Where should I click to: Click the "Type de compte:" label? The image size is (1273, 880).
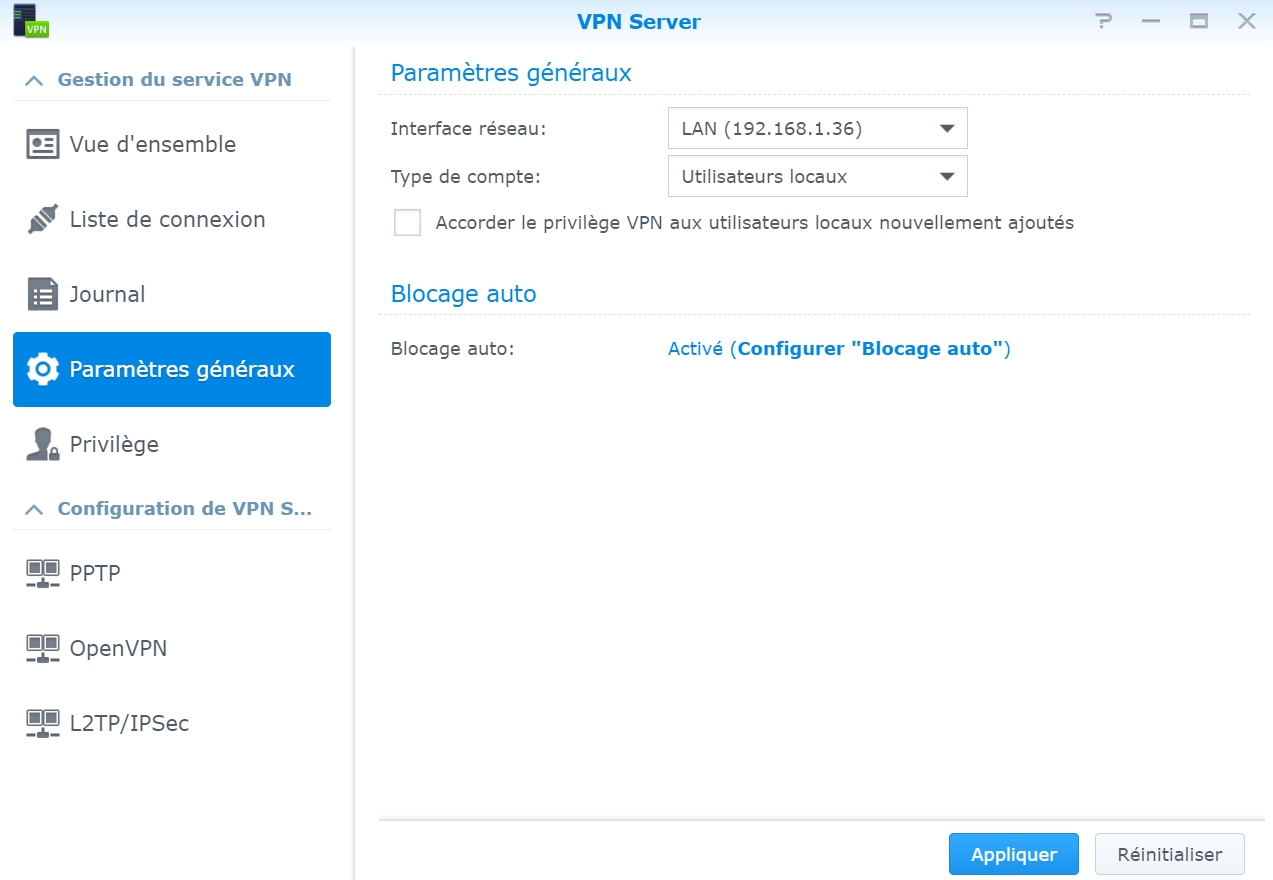pos(465,177)
